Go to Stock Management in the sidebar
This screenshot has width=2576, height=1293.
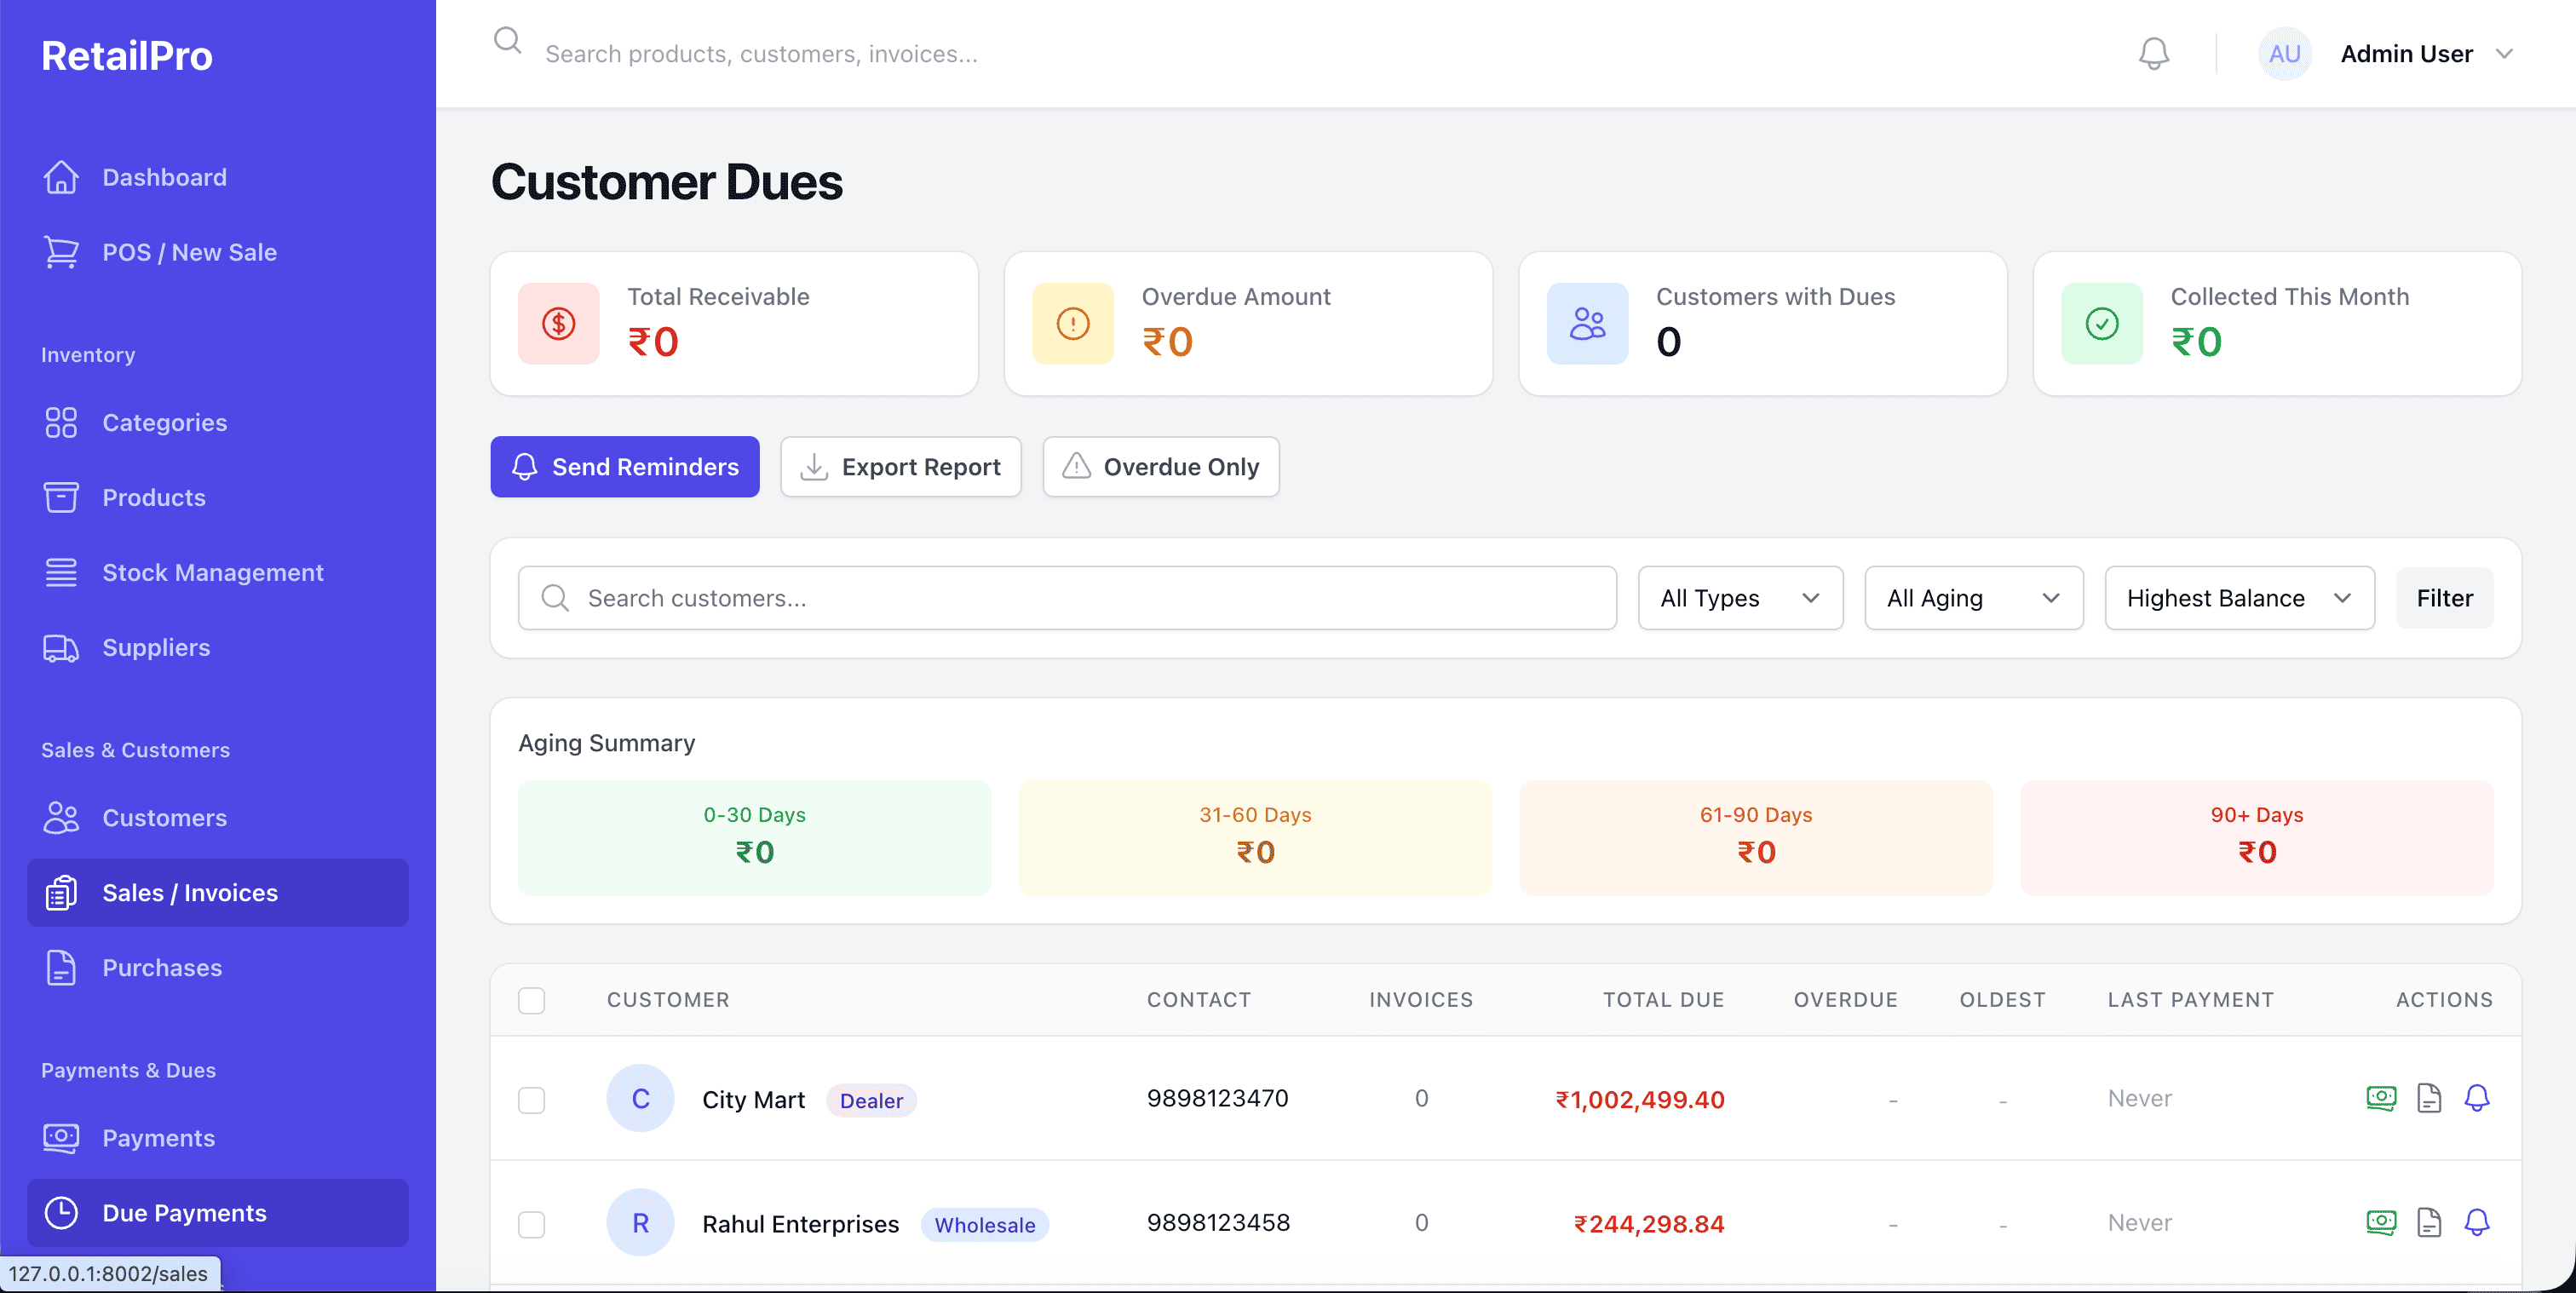coord(212,572)
